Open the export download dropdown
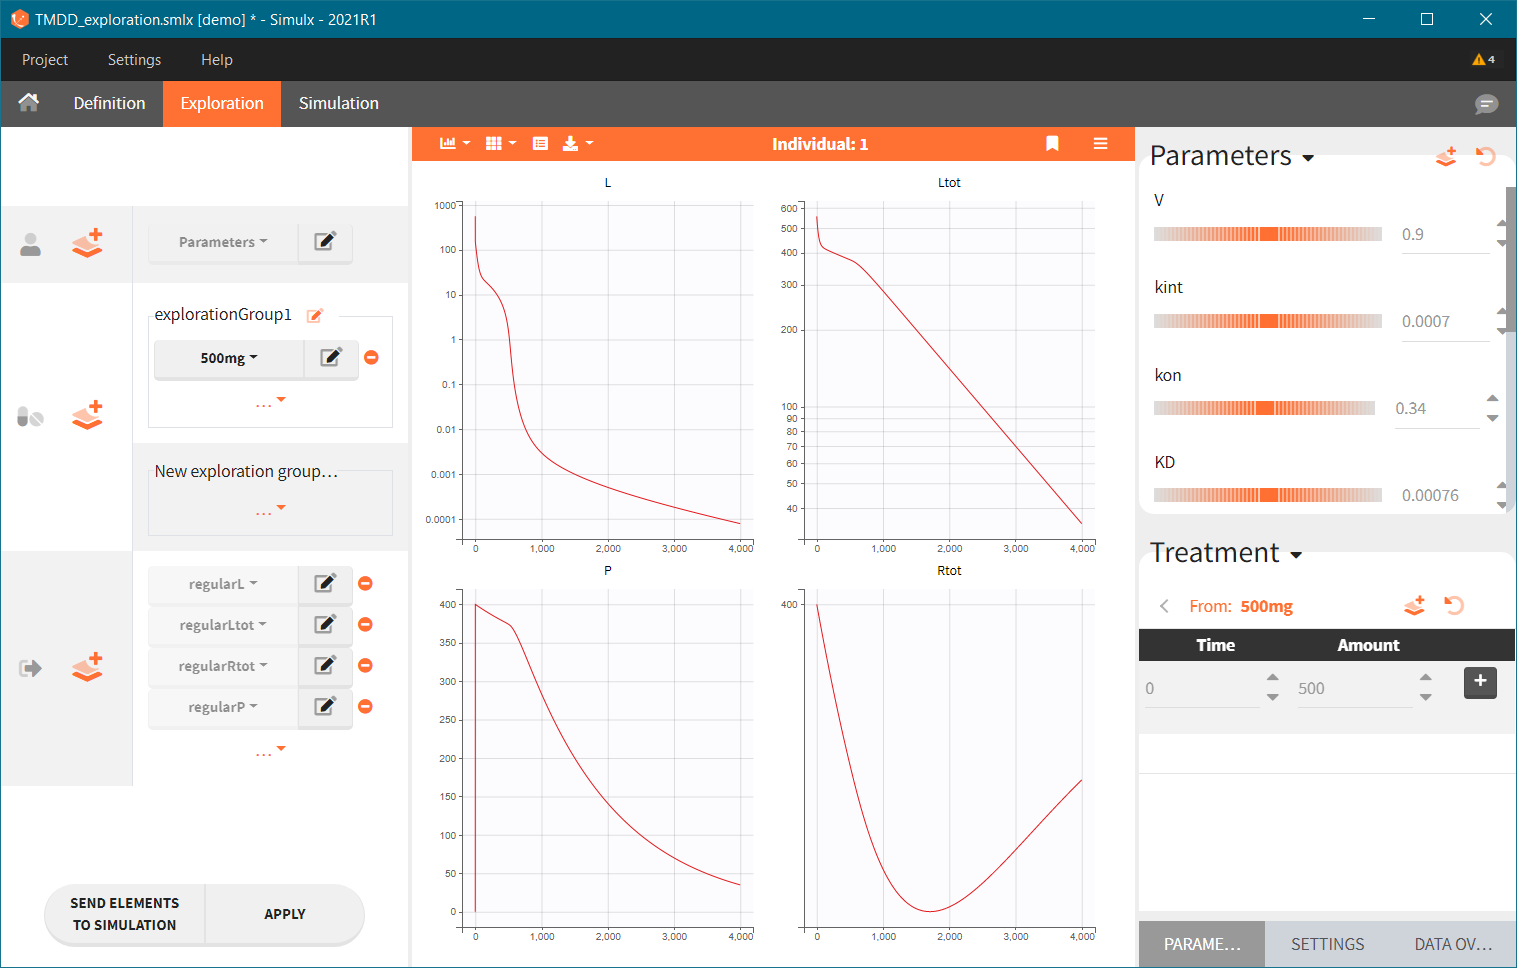Image resolution: width=1517 pixels, height=968 pixels. click(x=577, y=144)
